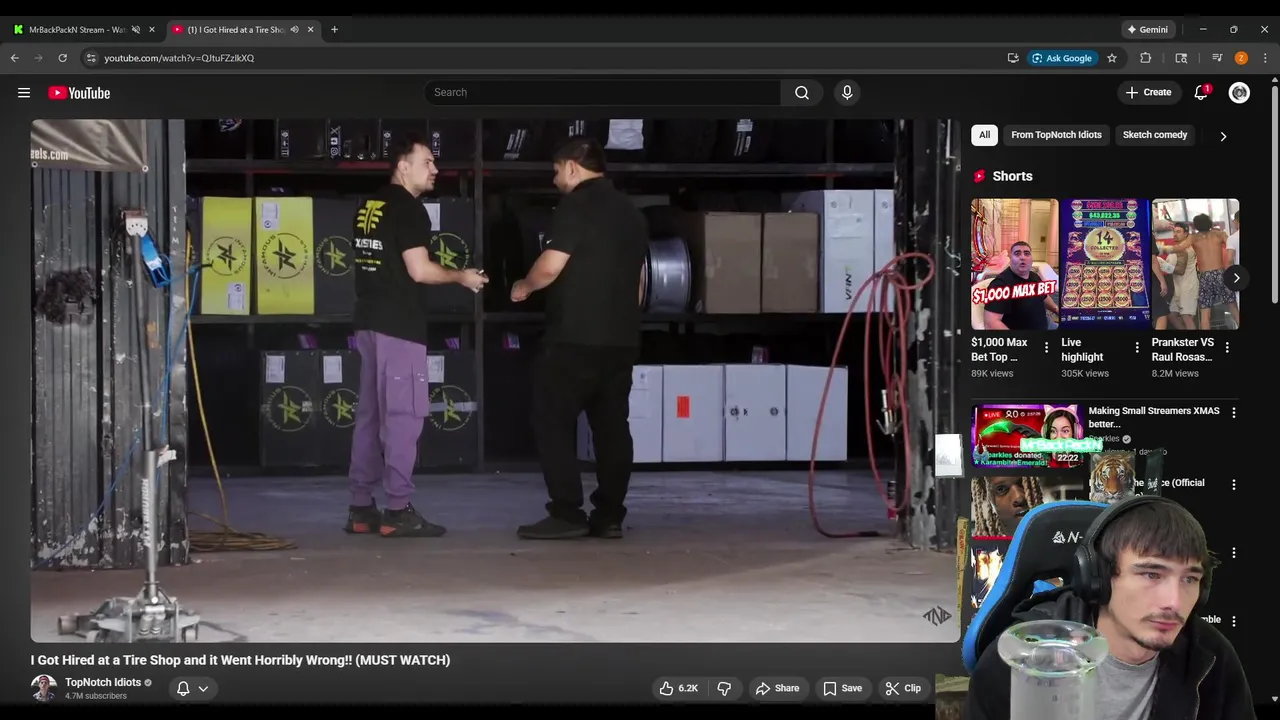Mute the YouTube tab audio icon
This screenshot has height=720, width=1280.
(x=294, y=29)
